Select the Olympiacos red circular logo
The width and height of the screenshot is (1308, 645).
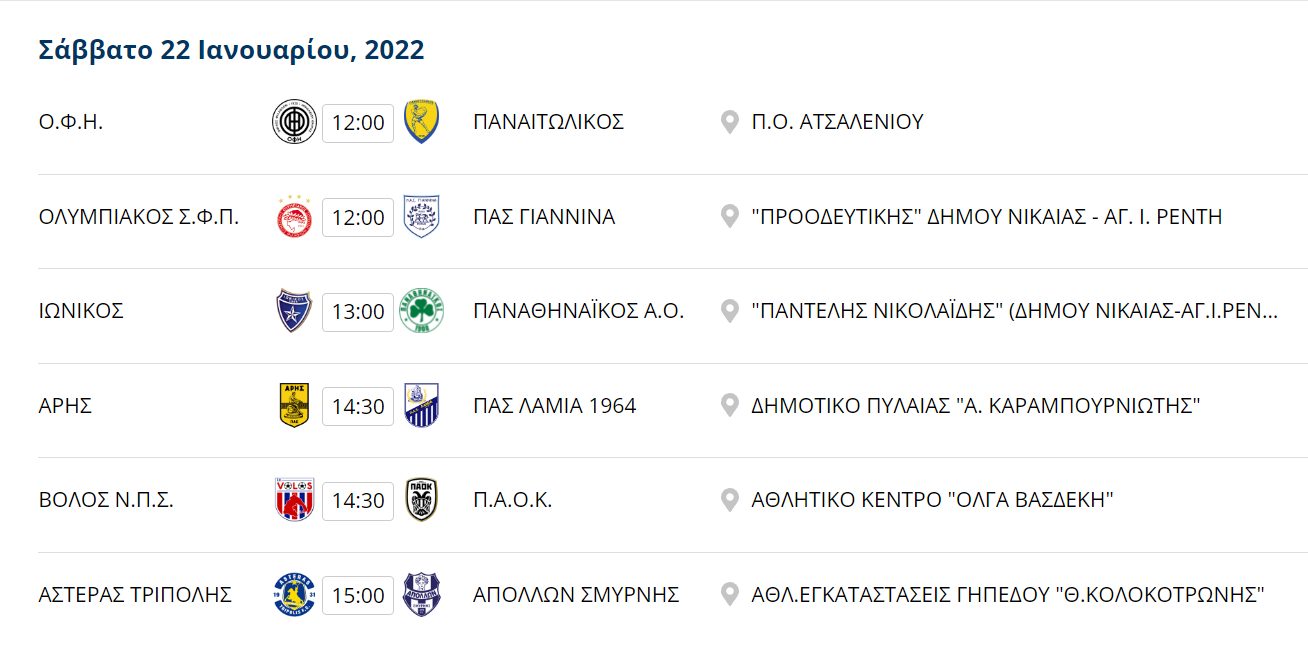click(294, 217)
